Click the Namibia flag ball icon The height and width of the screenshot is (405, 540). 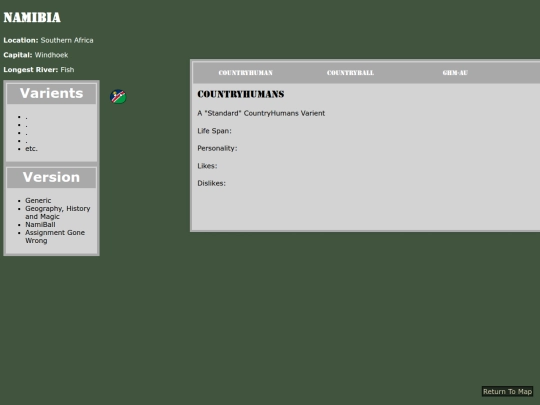pos(118,97)
